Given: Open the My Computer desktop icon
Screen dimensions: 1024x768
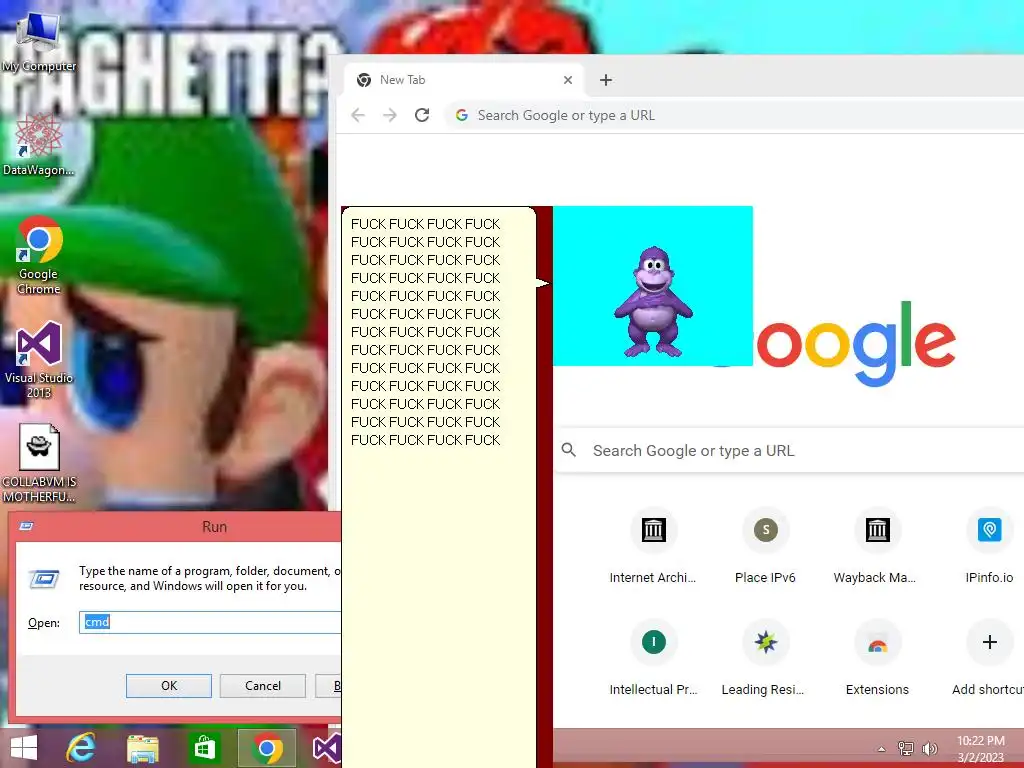Looking at the screenshot, I should pyautogui.click(x=38, y=40).
